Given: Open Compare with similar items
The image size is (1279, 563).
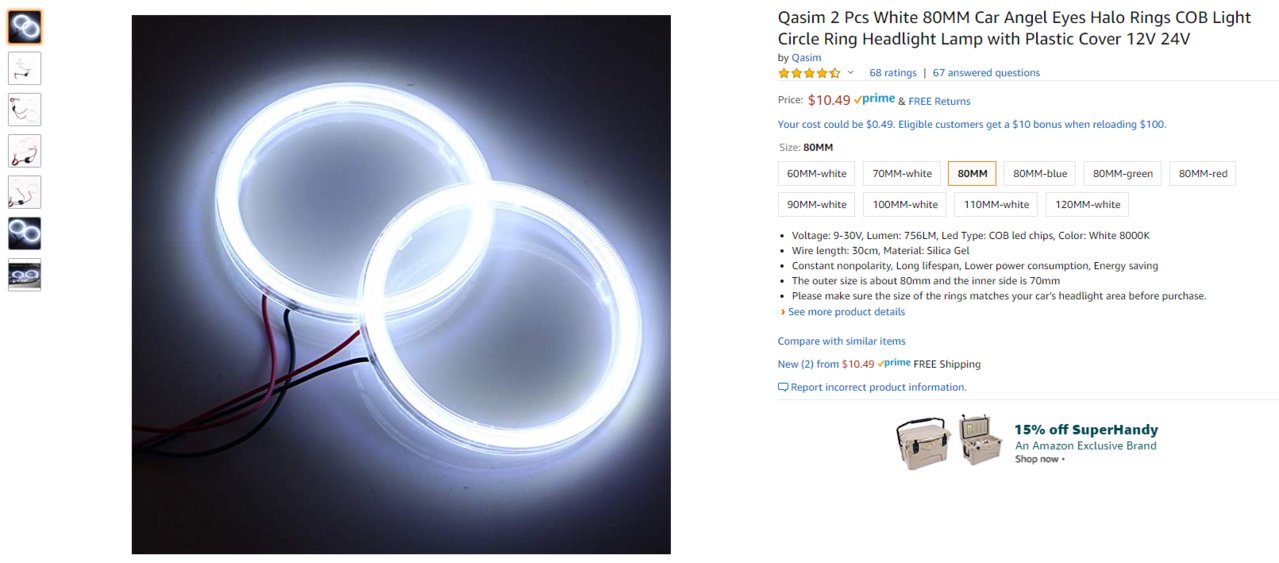Looking at the screenshot, I should pyautogui.click(x=842, y=341).
